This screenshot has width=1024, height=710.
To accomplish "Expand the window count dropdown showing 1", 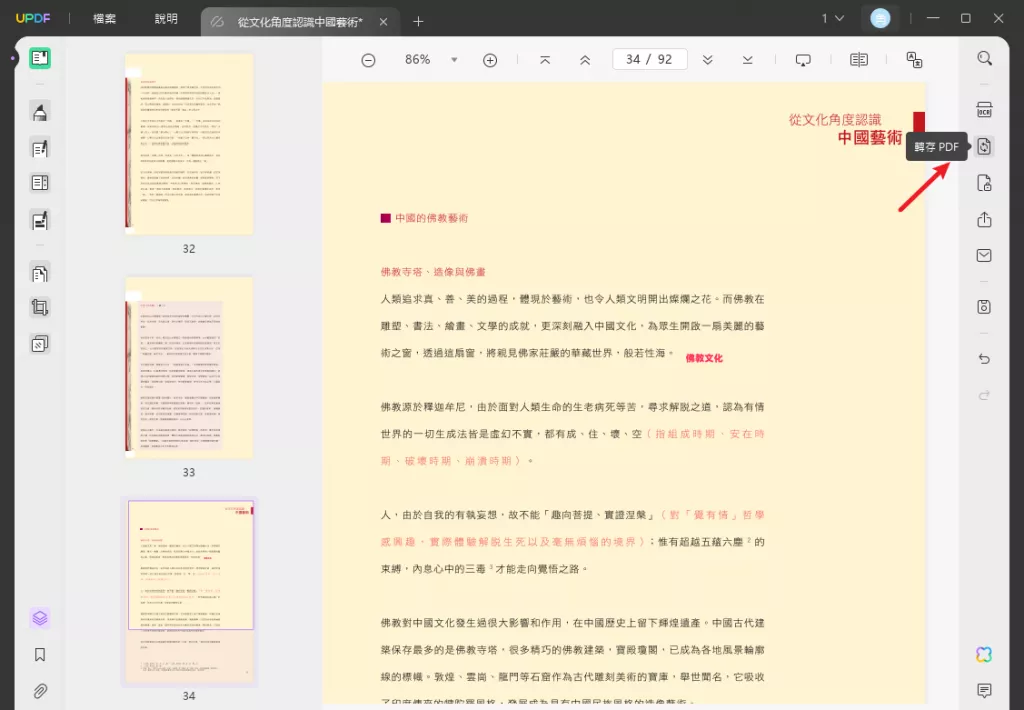I will click(833, 18).
